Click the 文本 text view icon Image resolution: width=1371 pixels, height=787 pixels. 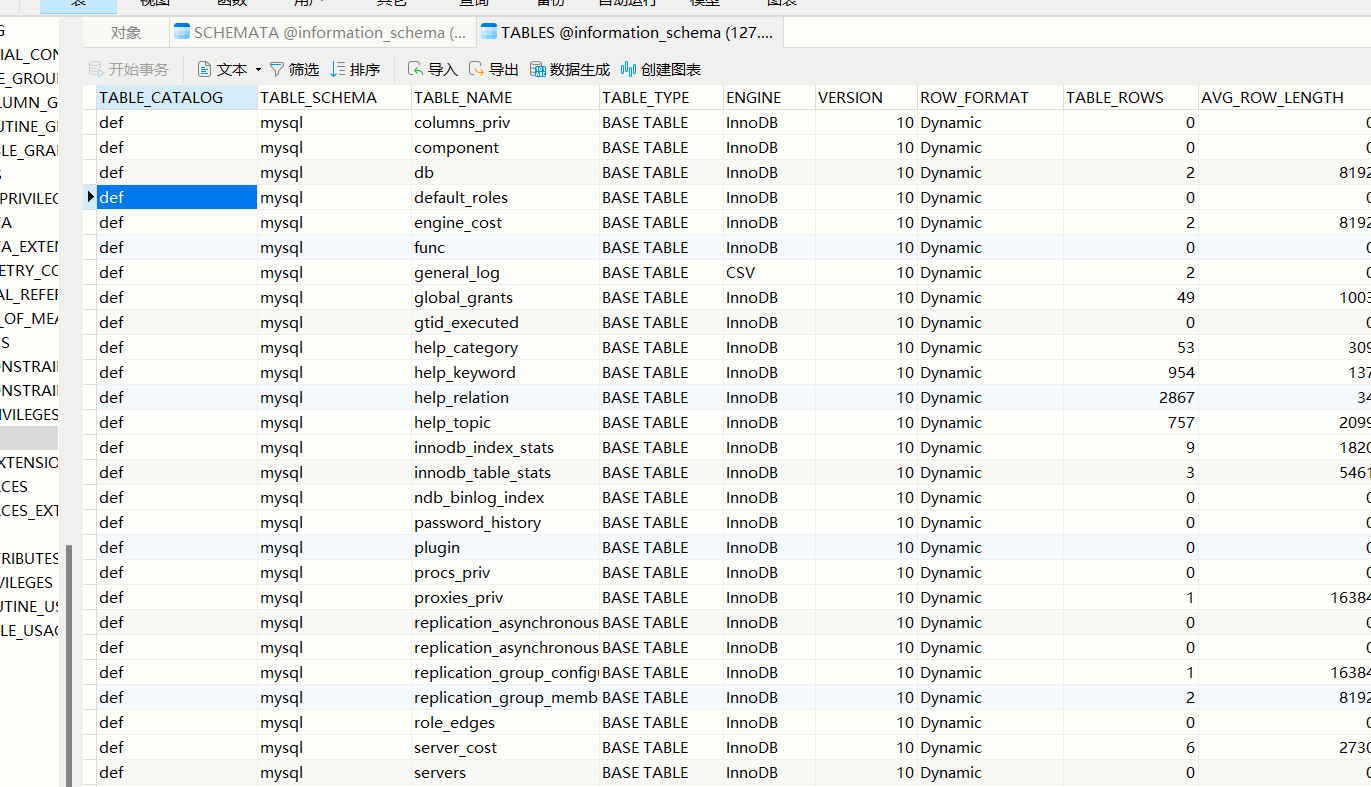click(x=205, y=69)
